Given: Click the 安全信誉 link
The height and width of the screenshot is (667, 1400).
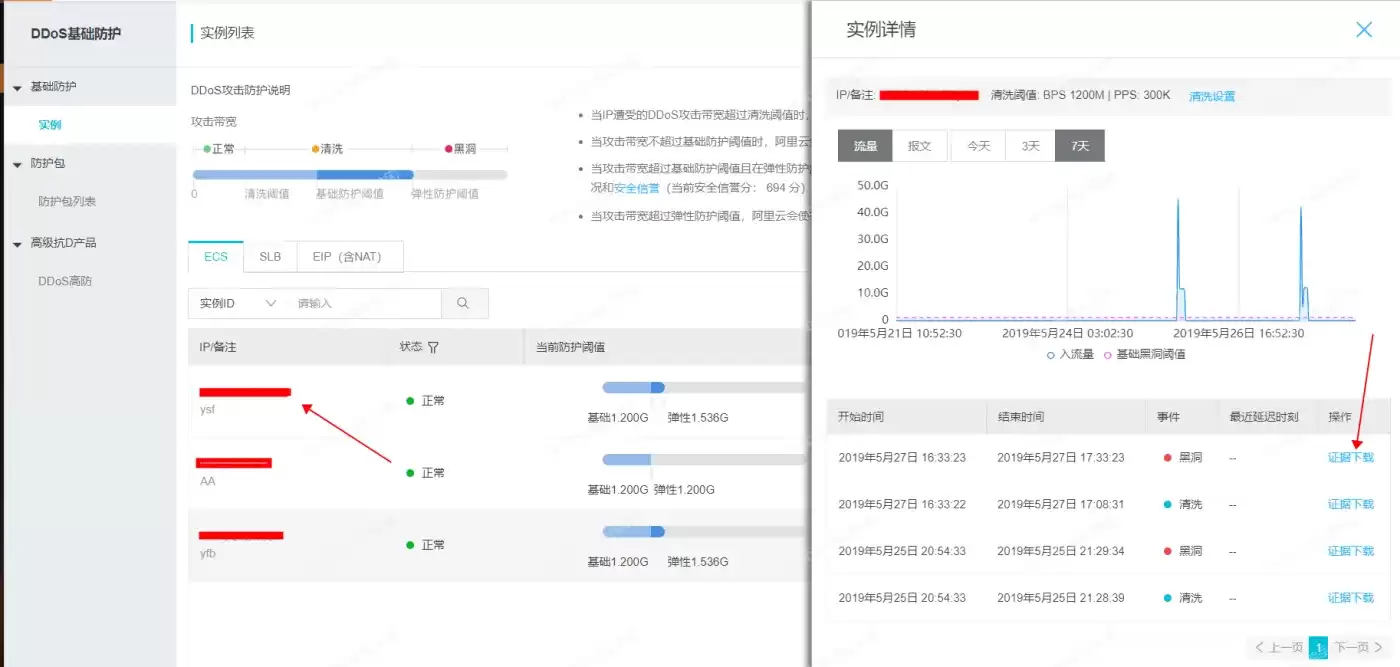Looking at the screenshot, I should pyautogui.click(x=637, y=188).
